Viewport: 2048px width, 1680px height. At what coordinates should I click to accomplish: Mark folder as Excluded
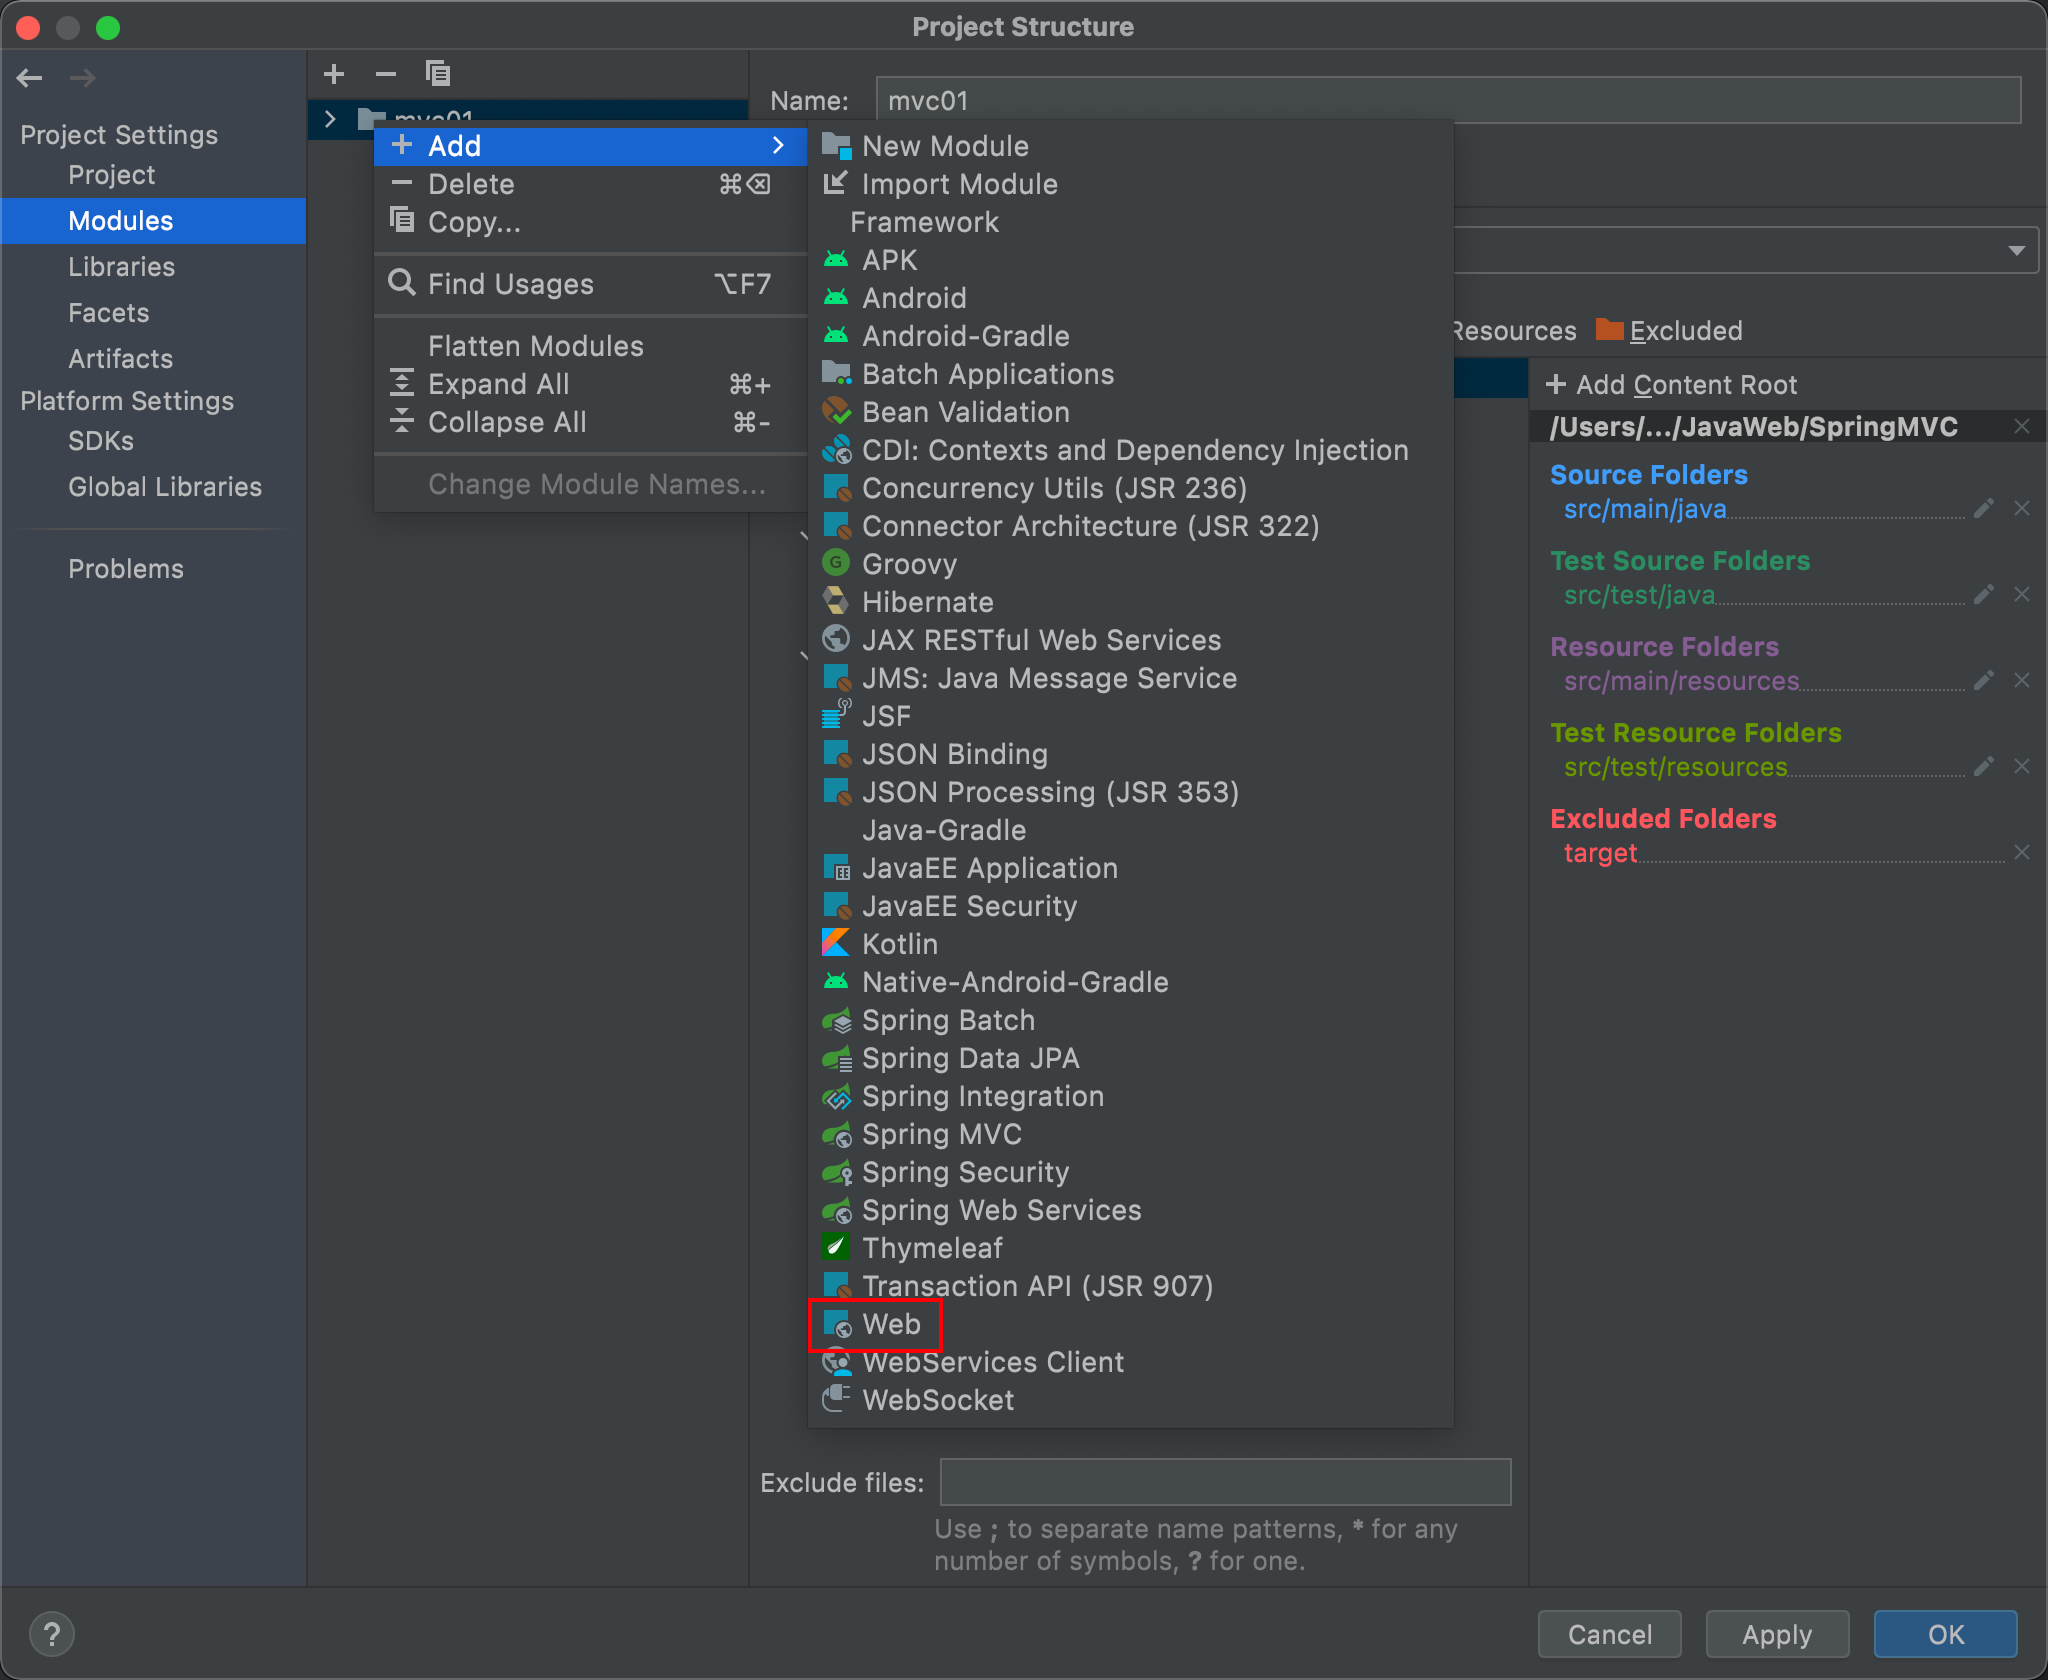1670,331
